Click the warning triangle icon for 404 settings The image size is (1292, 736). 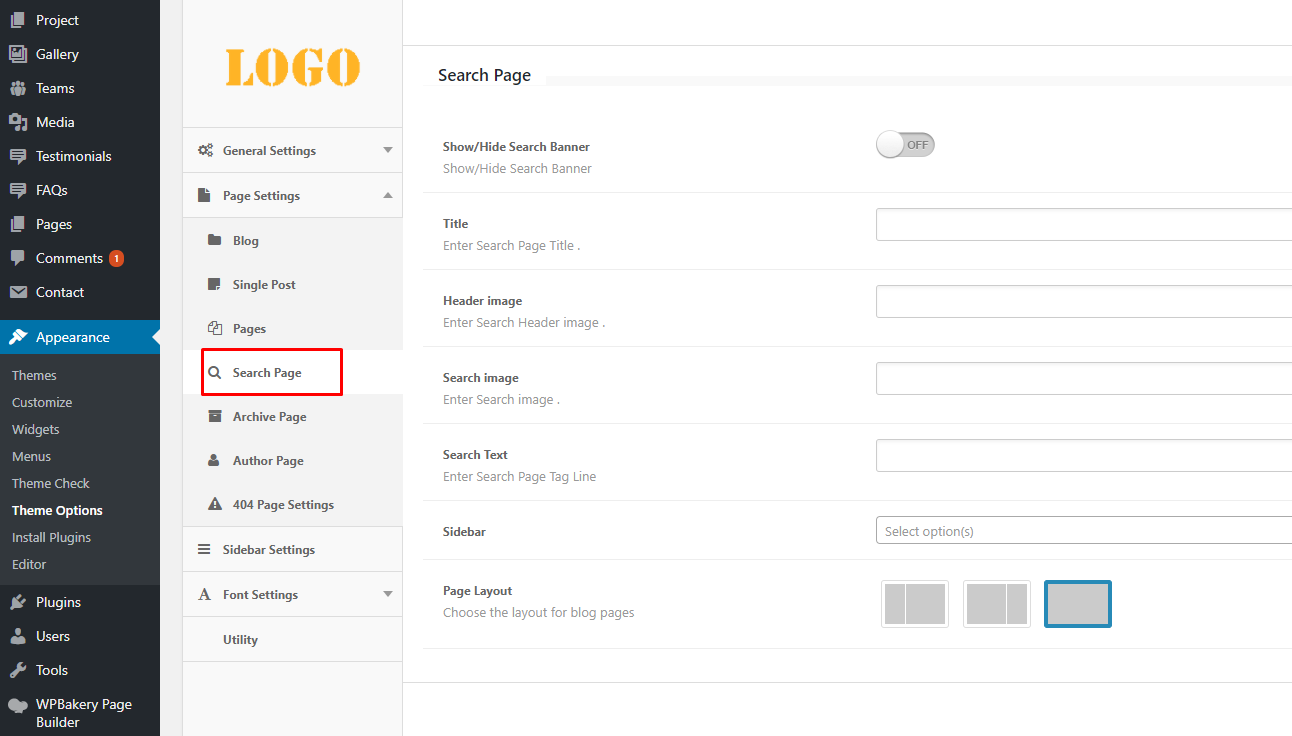(214, 505)
